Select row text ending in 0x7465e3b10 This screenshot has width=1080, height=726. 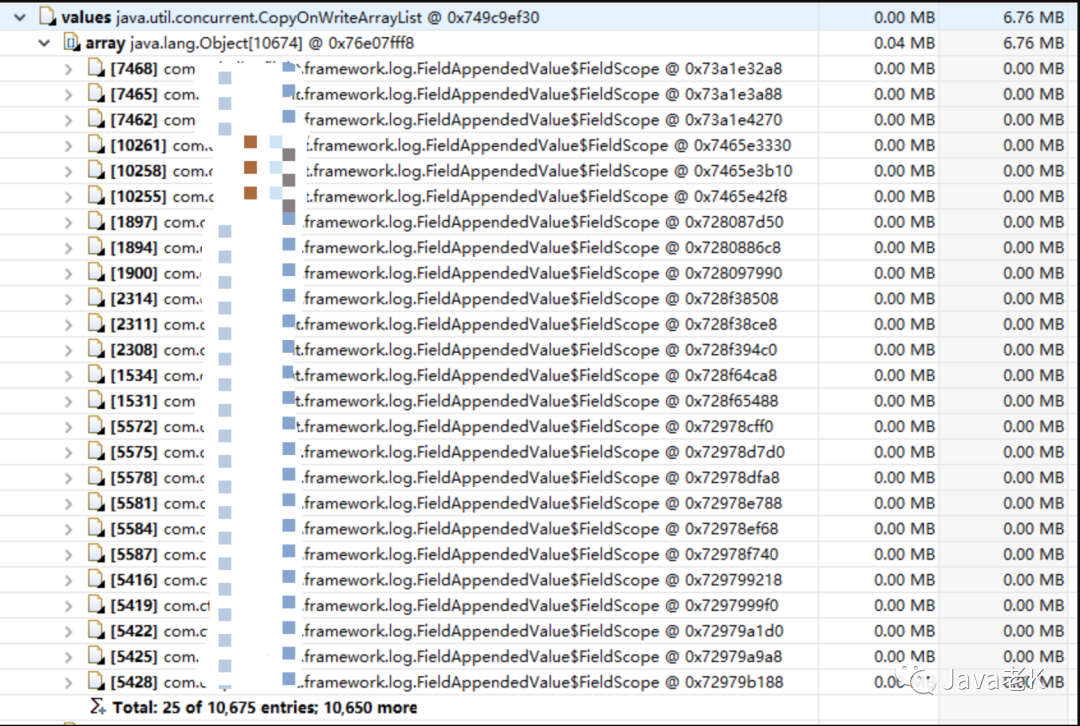point(451,171)
